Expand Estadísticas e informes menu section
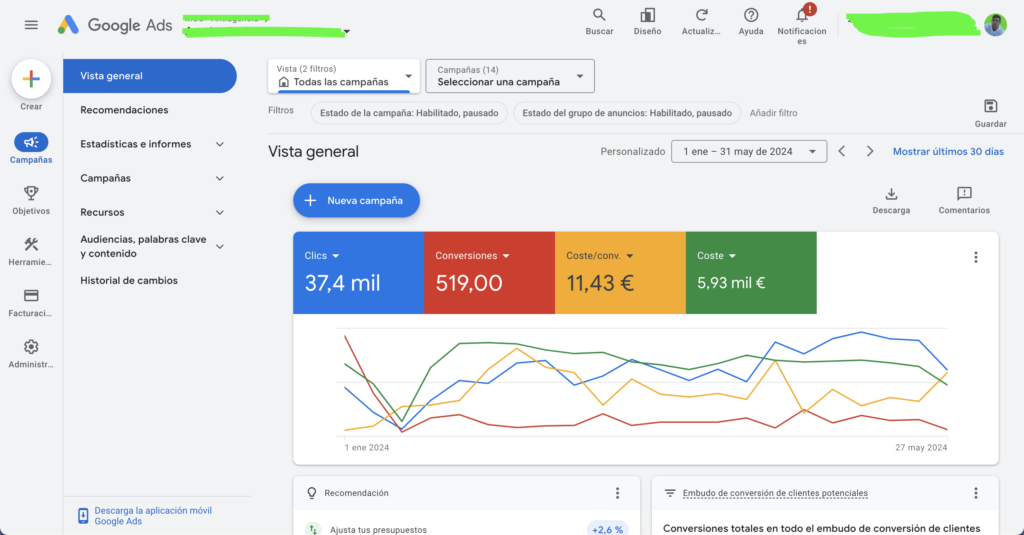The width and height of the screenshot is (1024, 535). pos(150,144)
